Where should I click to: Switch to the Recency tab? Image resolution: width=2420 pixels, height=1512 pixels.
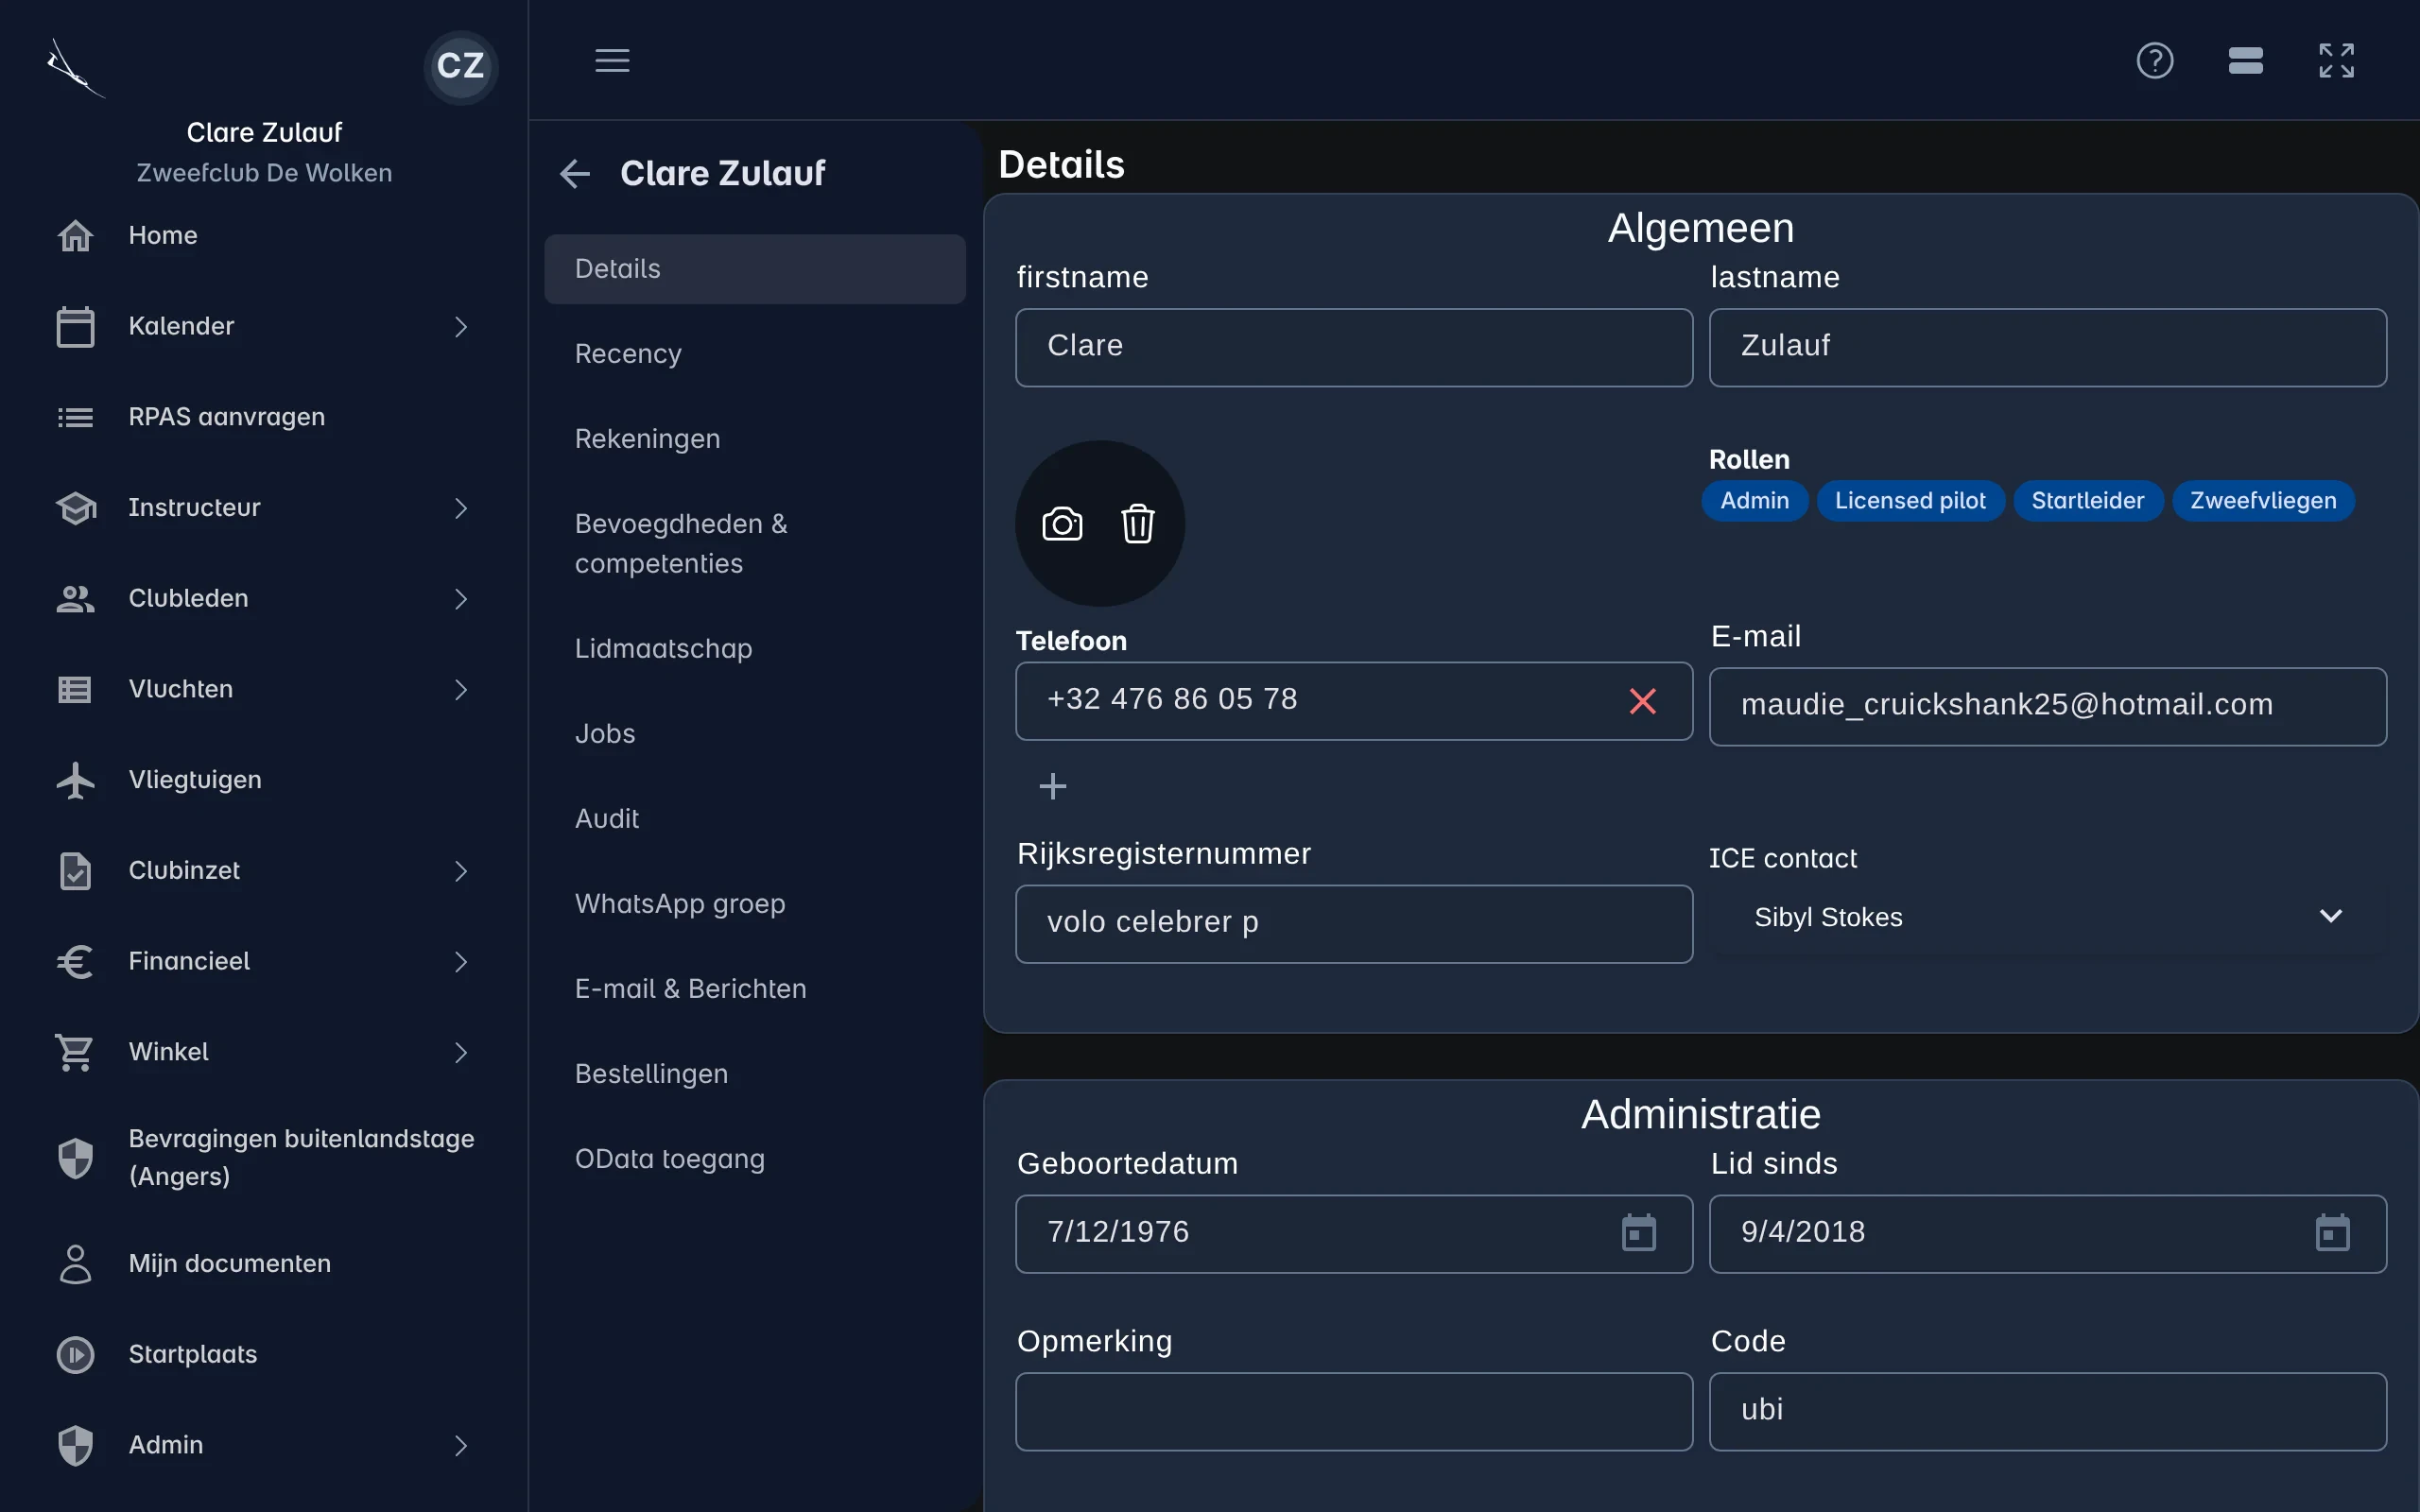[x=755, y=354]
